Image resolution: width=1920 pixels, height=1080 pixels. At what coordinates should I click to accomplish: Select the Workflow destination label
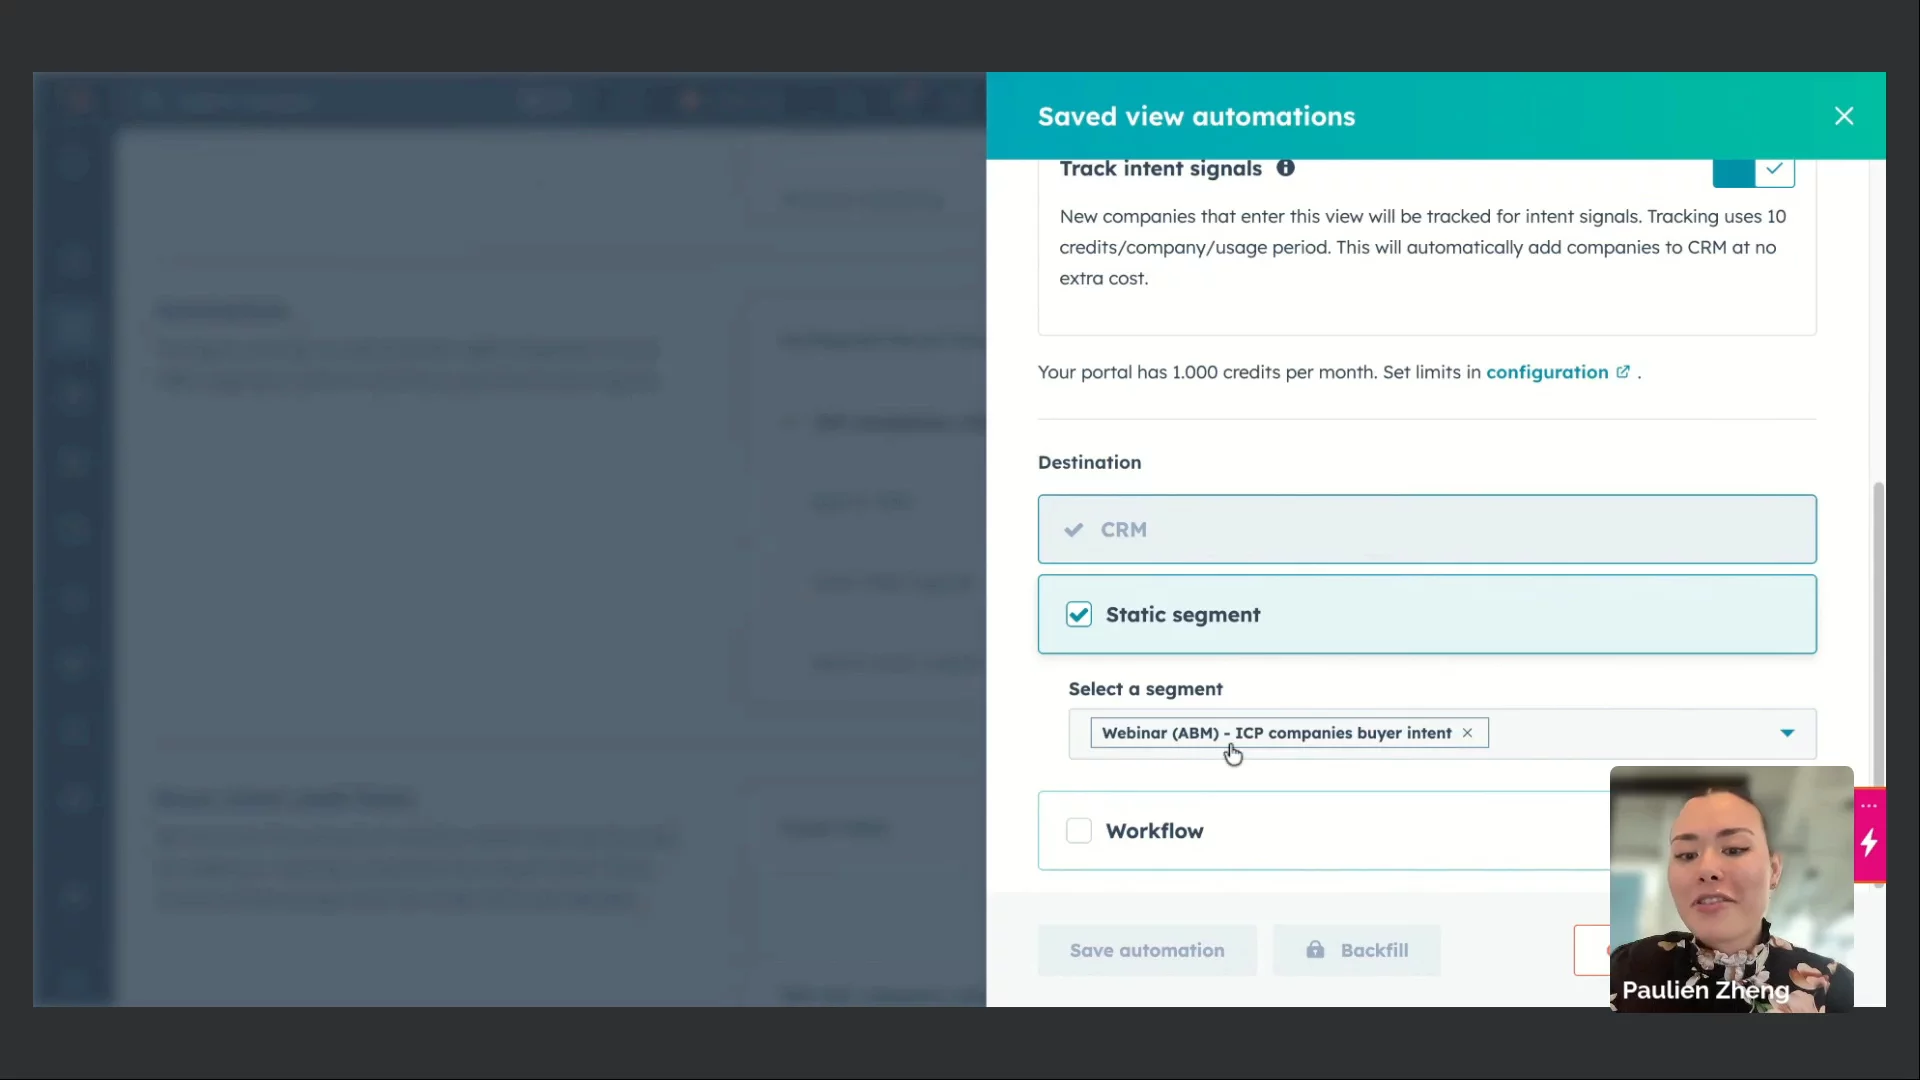click(1154, 831)
